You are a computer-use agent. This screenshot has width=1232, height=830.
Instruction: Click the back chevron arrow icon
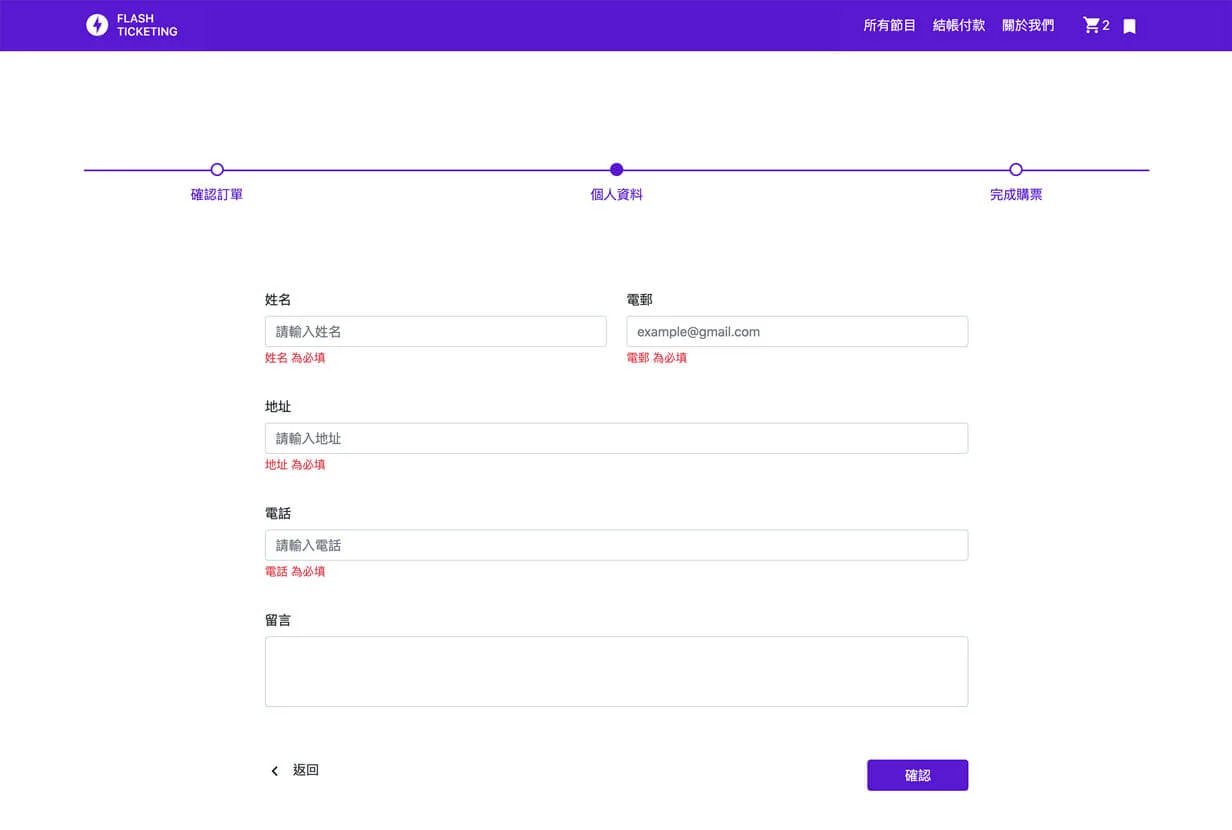tap(275, 771)
